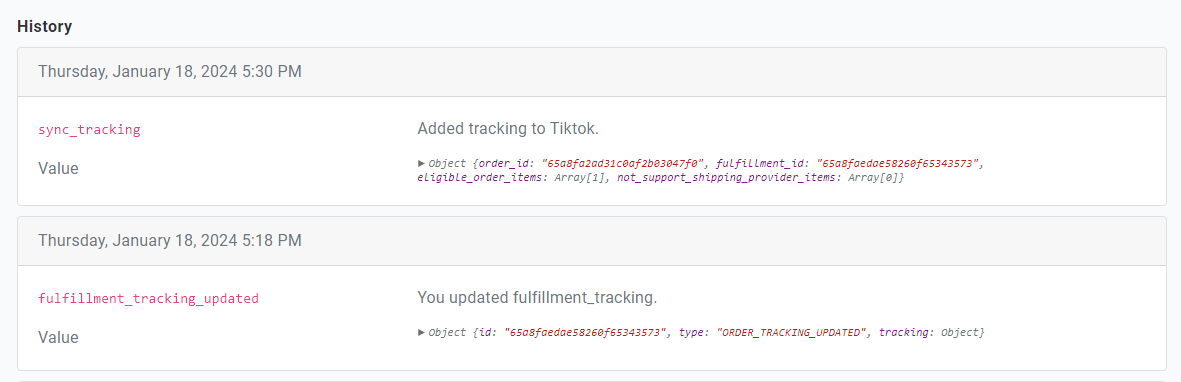Image resolution: width=1181 pixels, height=382 pixels.
Task: Click the 5:18 PM history entry header
Action: (x=591, y=241)
